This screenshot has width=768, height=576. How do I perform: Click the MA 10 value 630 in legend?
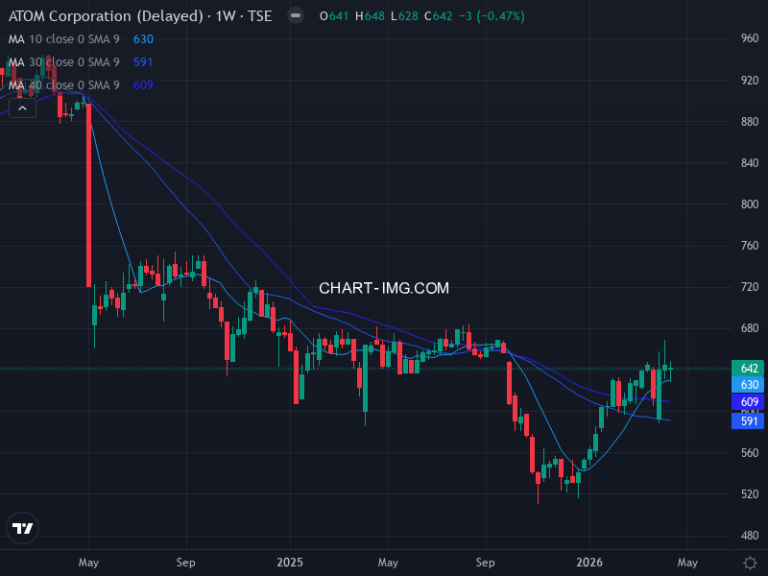tap(143, 39)
